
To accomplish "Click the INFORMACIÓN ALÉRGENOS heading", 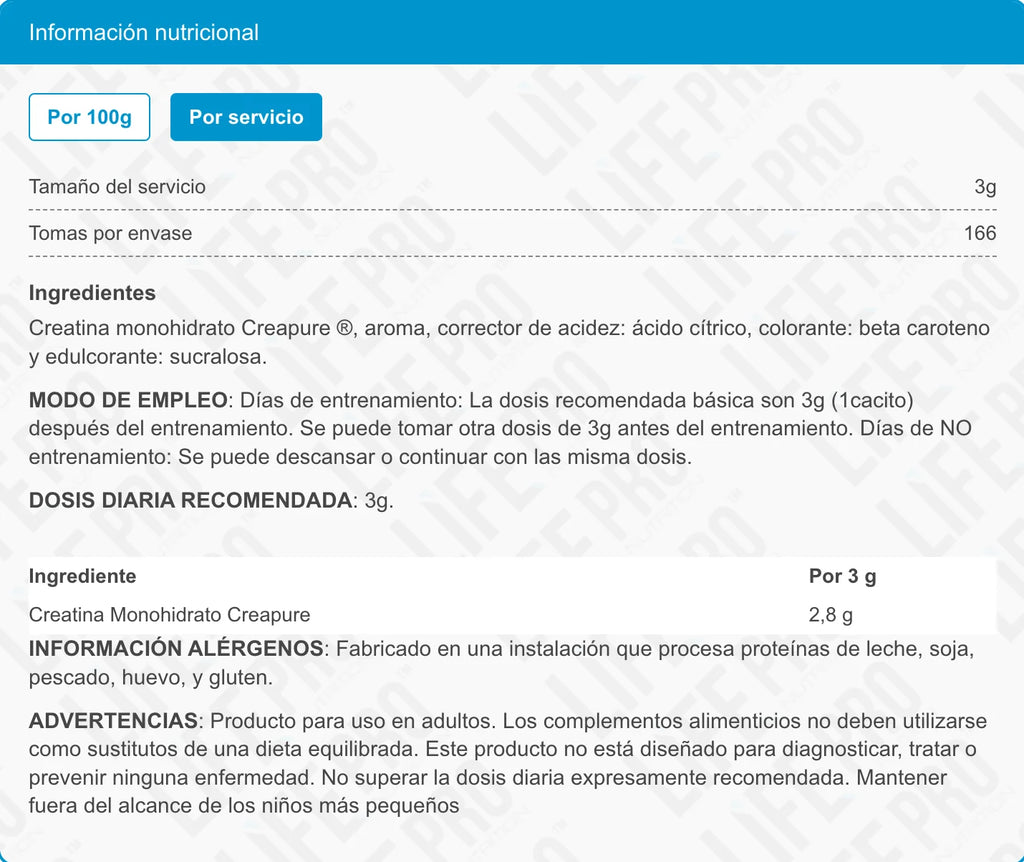I will (176, 648).
